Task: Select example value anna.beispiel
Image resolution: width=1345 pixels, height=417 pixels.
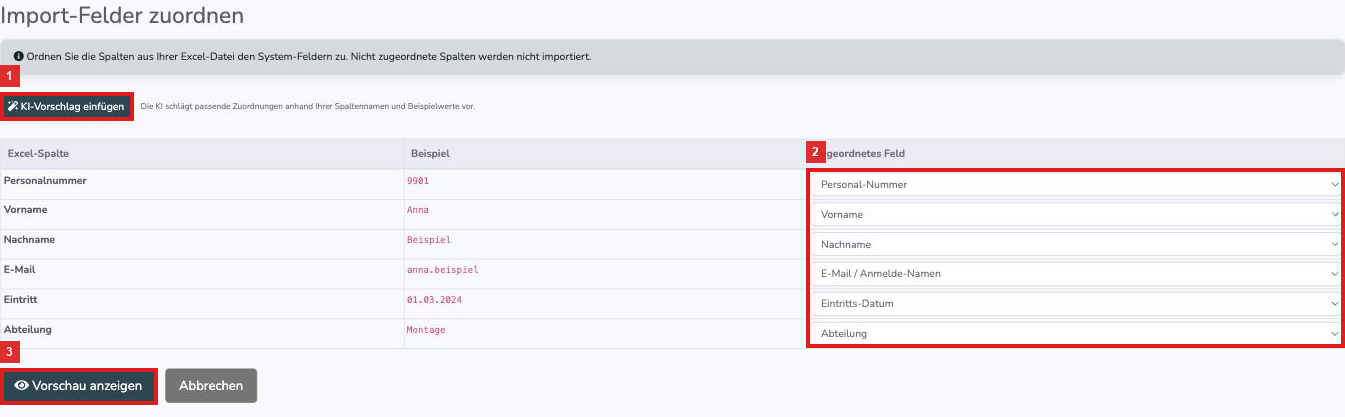Action: click(x=445, y=271)
